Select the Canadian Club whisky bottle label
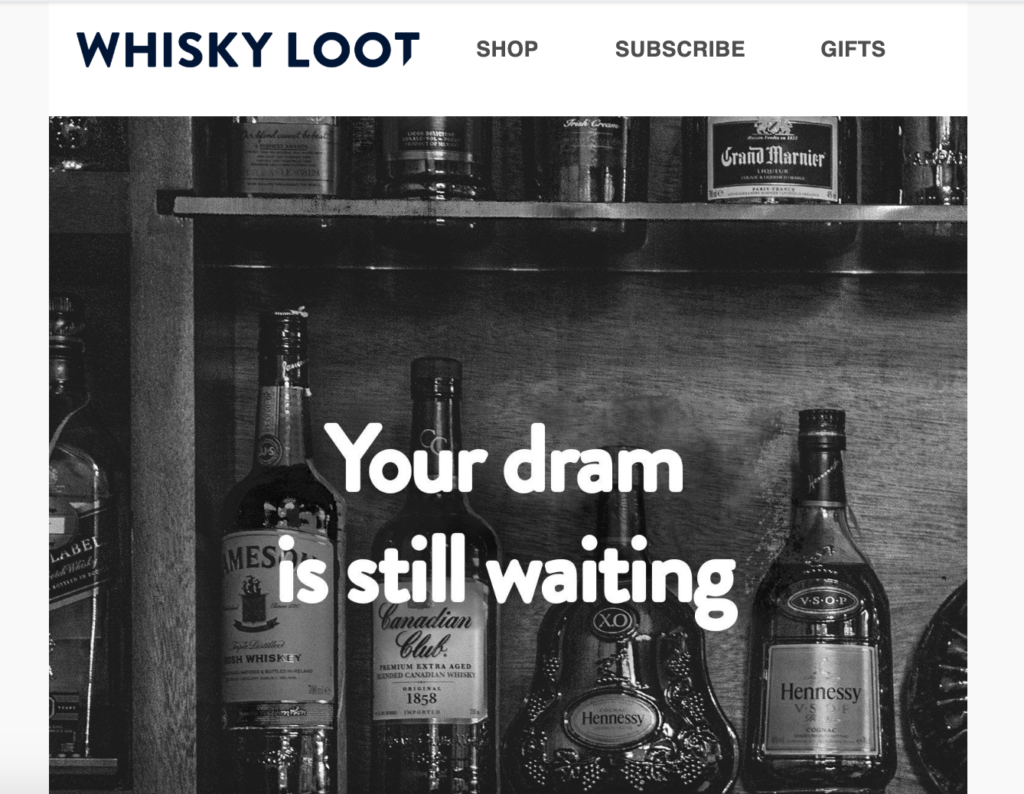 [x=430, y=656]
